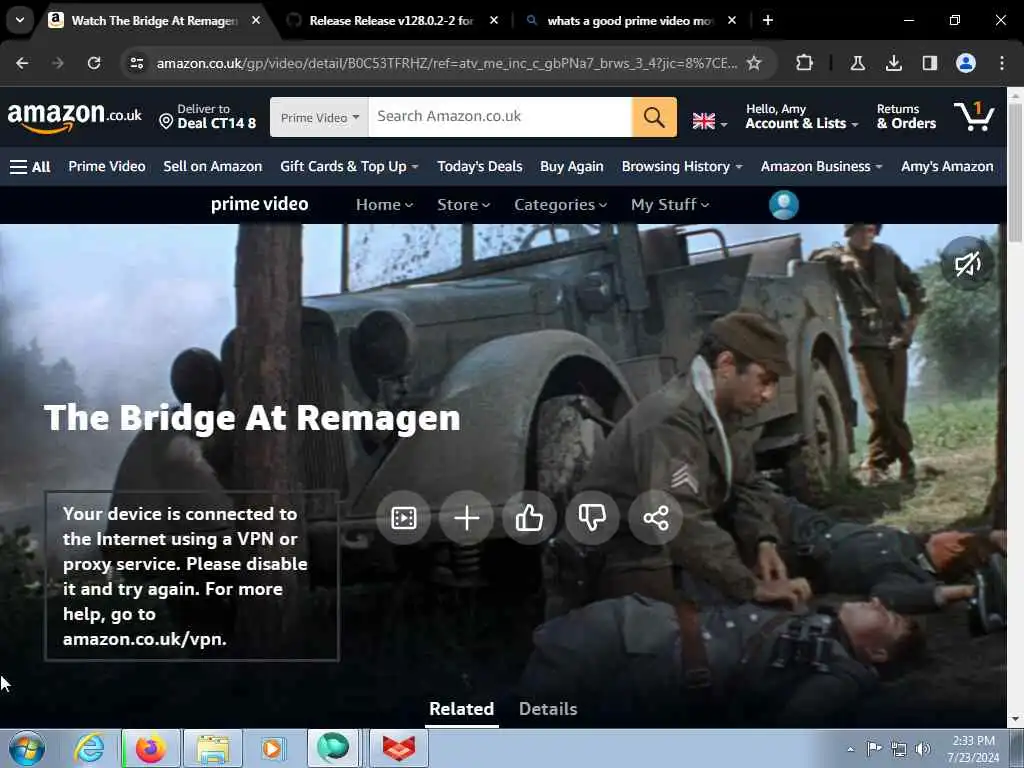Like the movie with thumbs-up icon
The image size is (1024, 768).
(x=529, y=518)
